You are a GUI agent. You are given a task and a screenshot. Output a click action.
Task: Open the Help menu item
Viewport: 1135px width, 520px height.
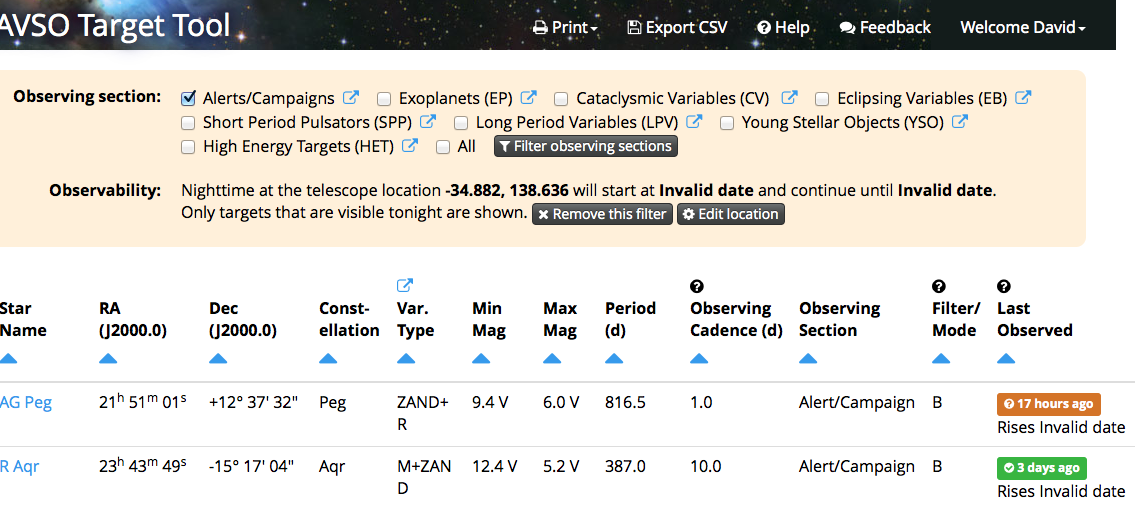(783, 28)
